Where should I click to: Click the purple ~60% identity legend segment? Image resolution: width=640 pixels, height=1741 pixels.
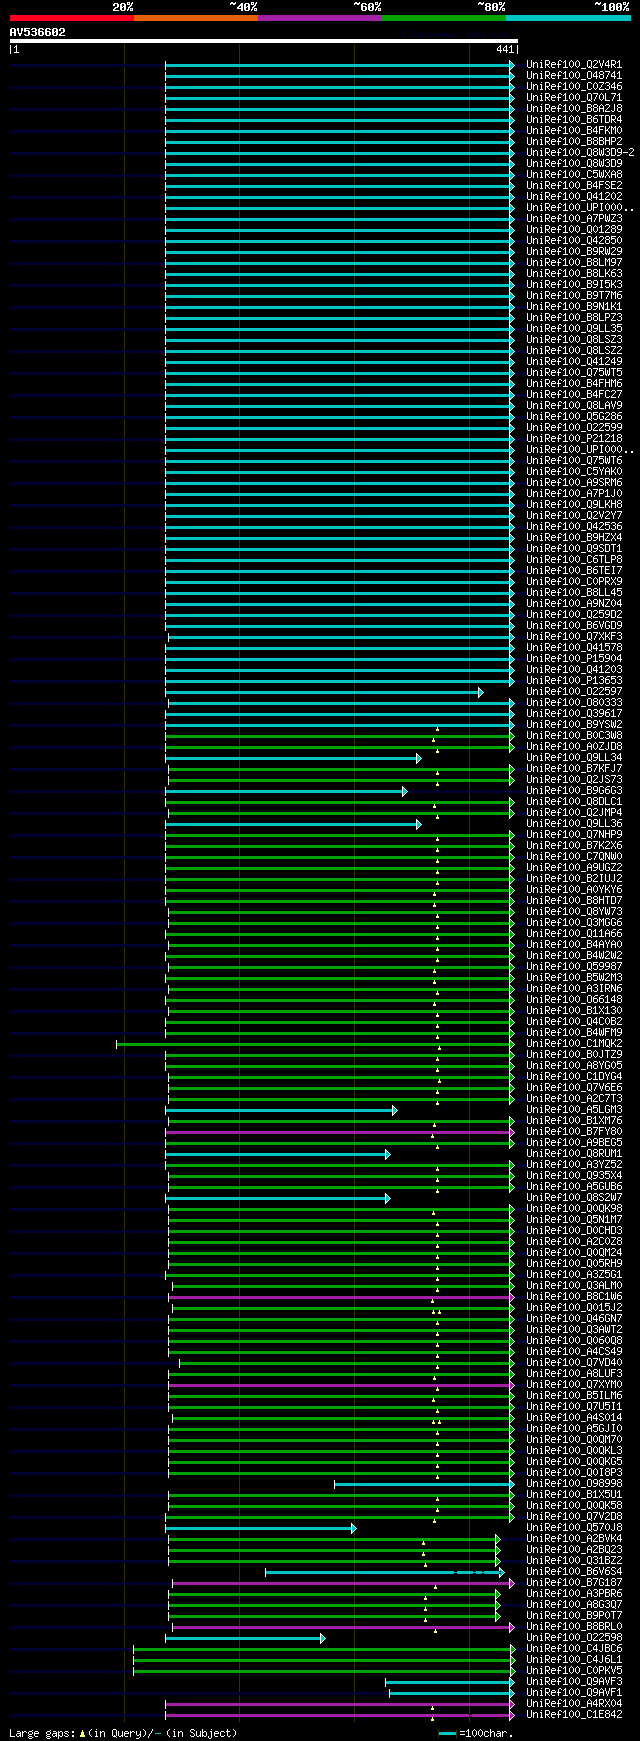tap(319, 18)
